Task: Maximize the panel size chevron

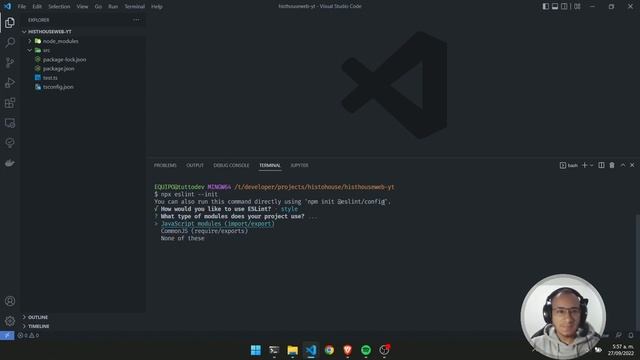Action: [x=623, y=165]
